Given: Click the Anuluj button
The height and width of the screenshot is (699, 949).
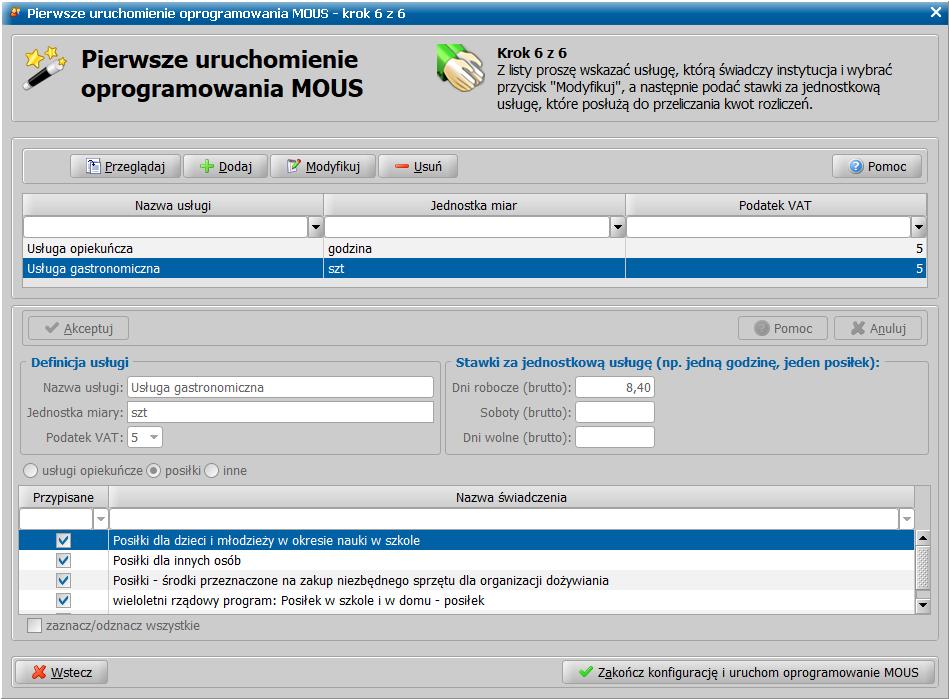Looking at the screenshot, I should (x=878, y=329).
